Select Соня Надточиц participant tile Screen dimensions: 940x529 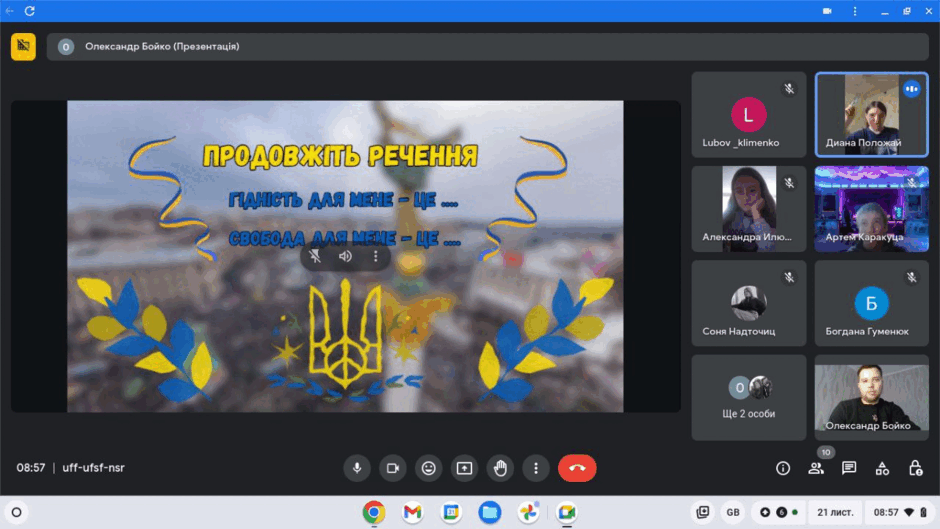(749, 303)
